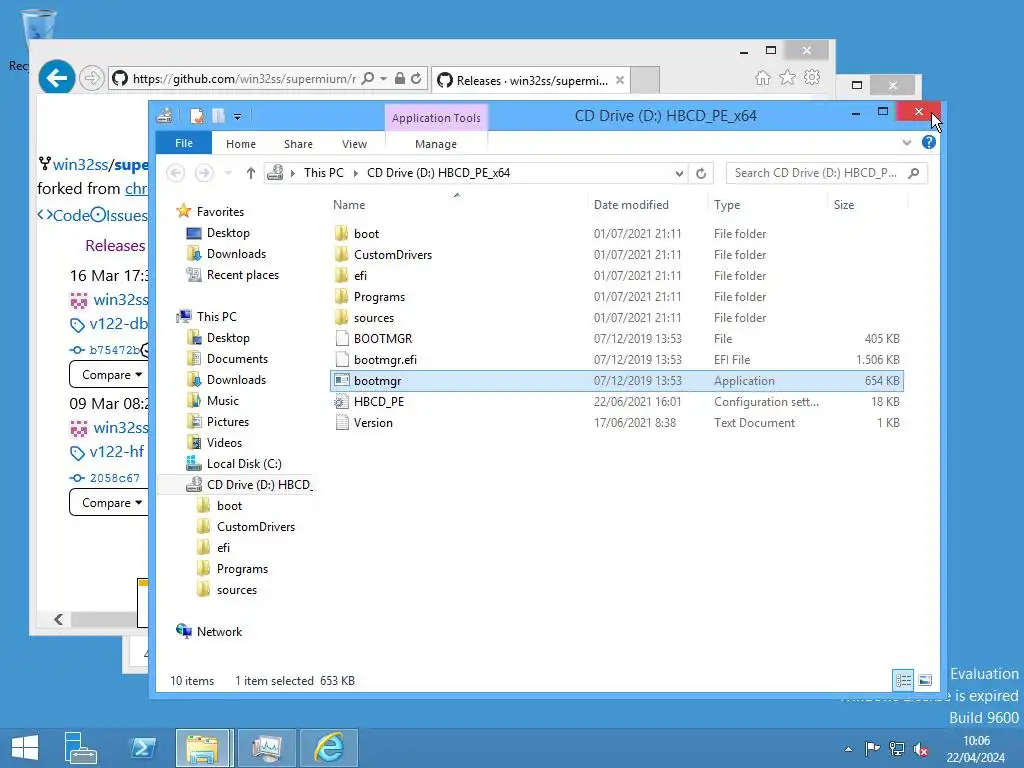The image size is (1024, 768).
Task: Sort by the Type column header
Action: pos(767,204)
